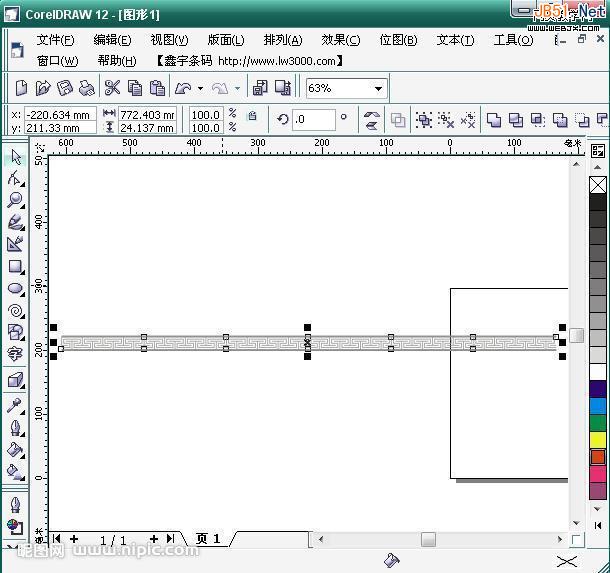Screen dimensions: 610x573
Task: Click the rotation angle field
Action: [314, 119]
